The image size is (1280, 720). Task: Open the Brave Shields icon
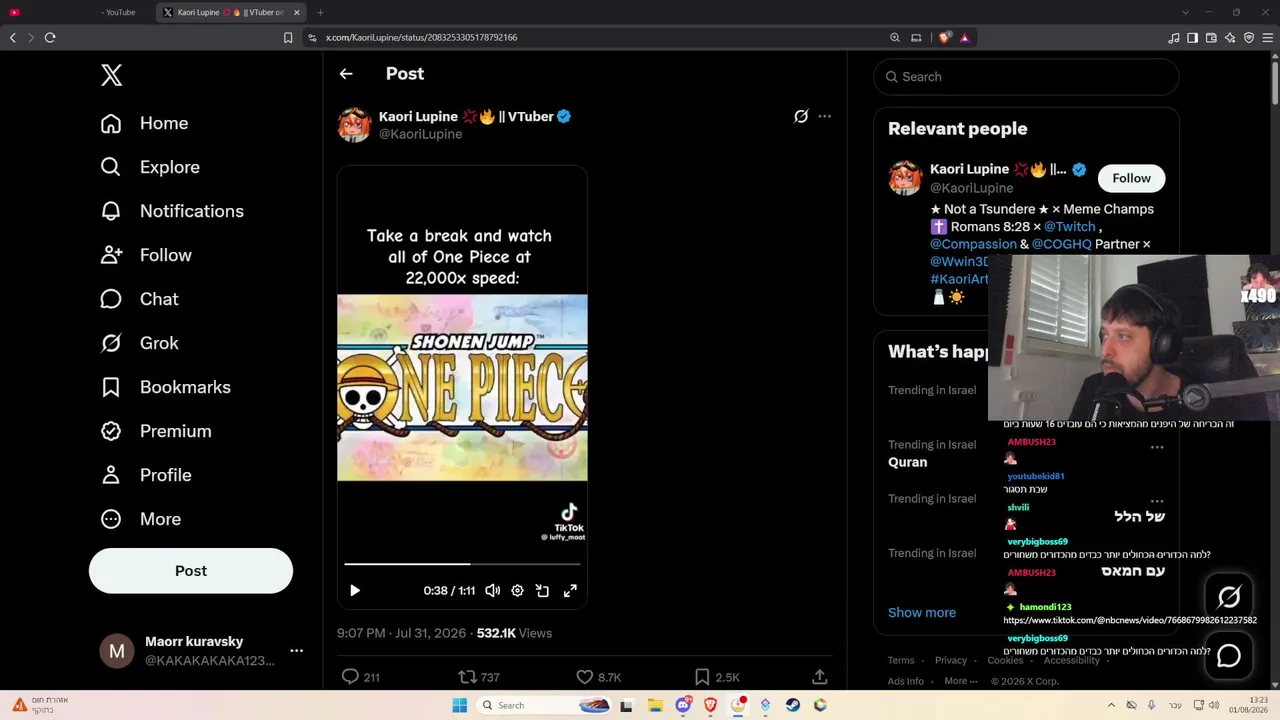945,38
